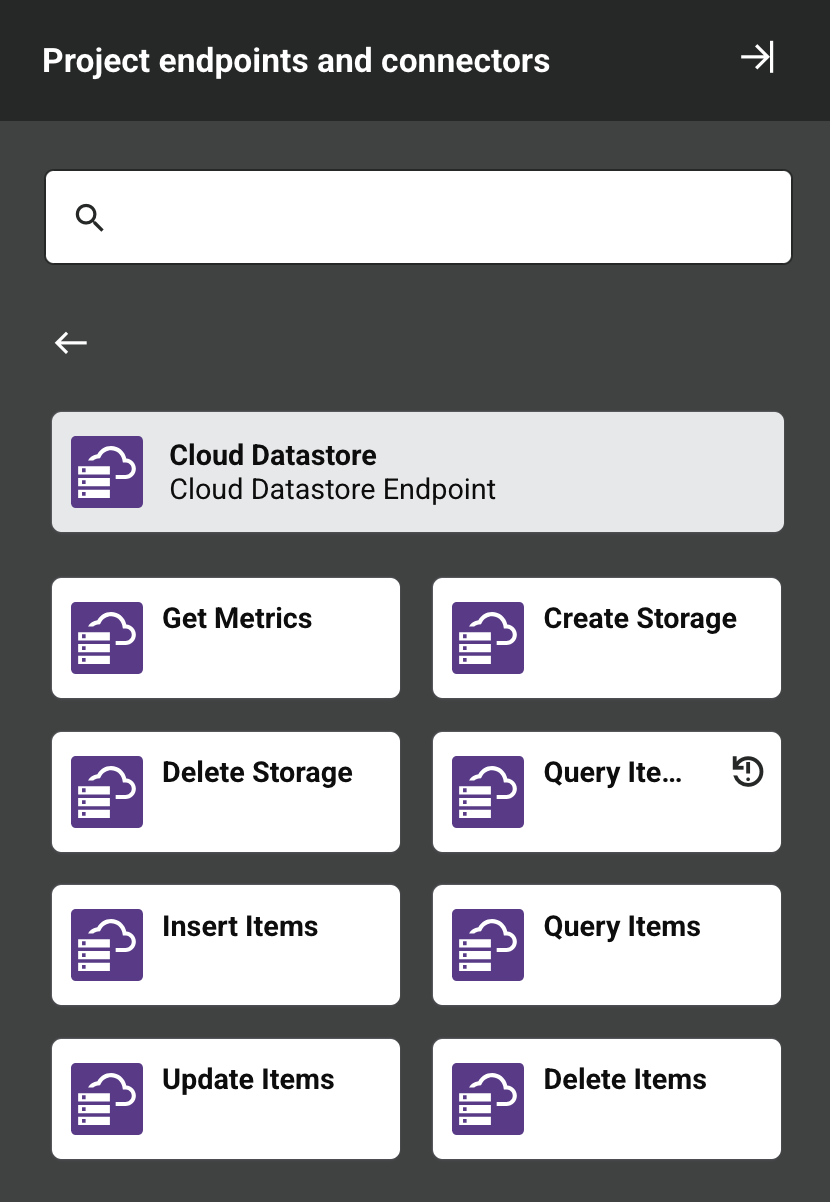Click inside the search input field
830x1202 pixels.
(x=418, y=216)
